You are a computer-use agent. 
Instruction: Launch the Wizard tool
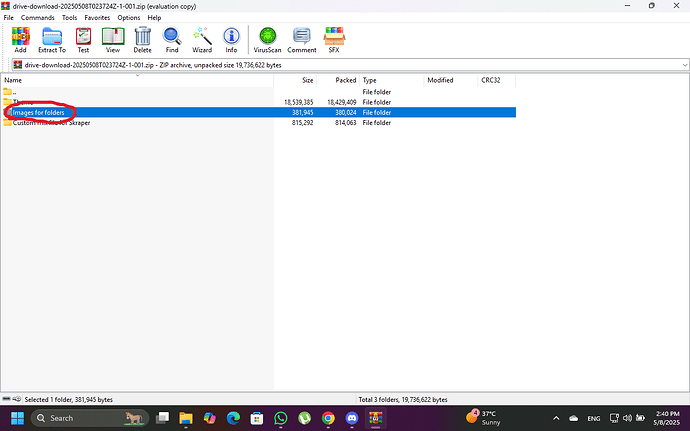click(202, 39)
